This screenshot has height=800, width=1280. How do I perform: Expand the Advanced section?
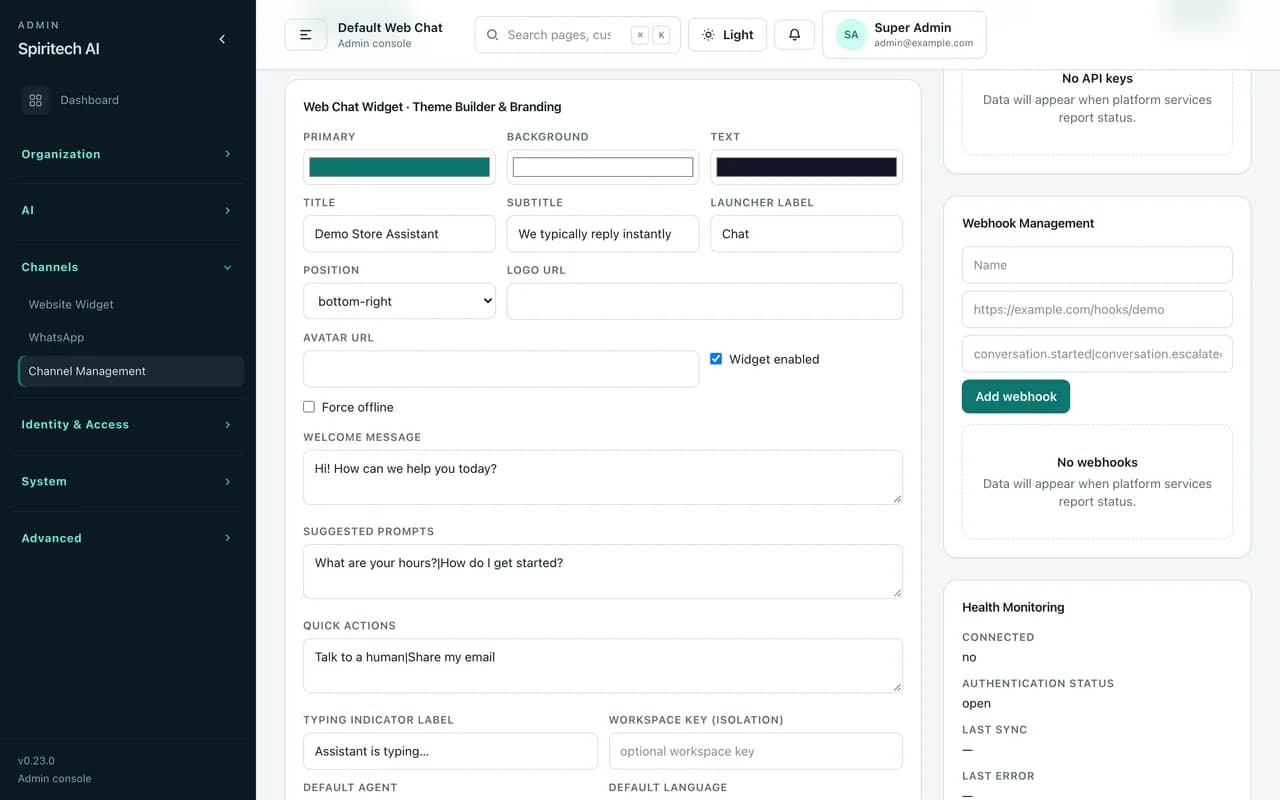point(128,538)
